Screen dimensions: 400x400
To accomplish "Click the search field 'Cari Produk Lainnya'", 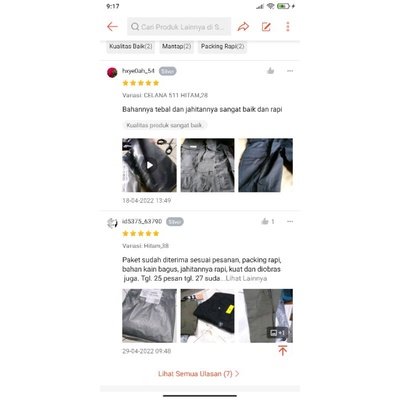I will coord(179,27).
